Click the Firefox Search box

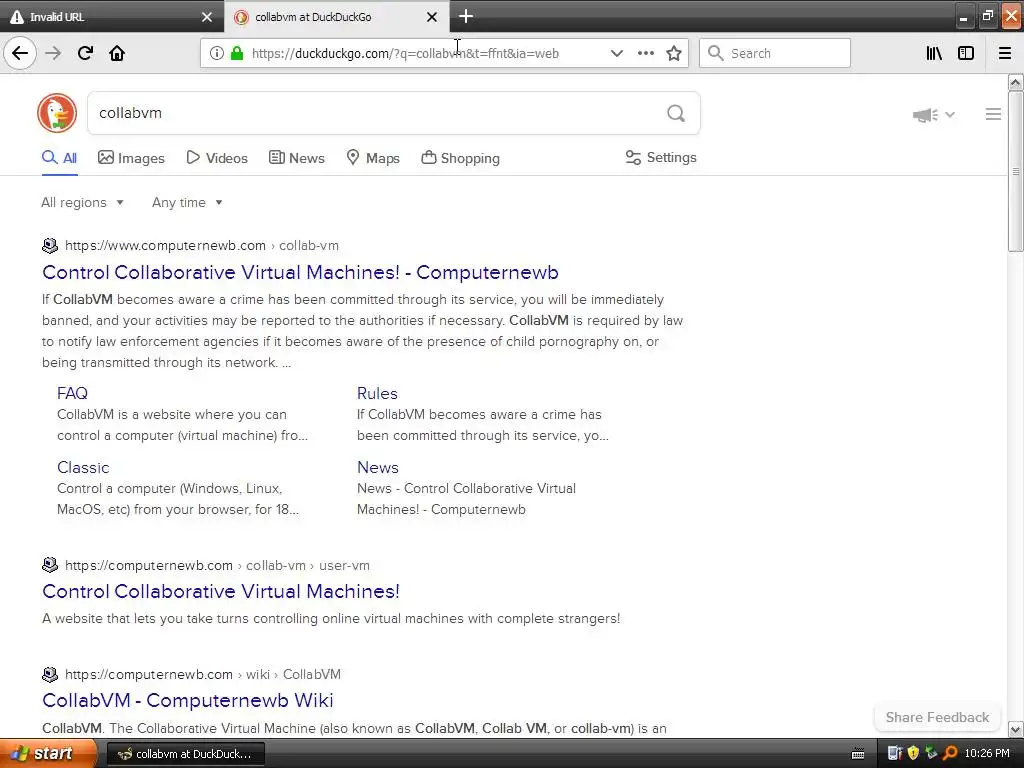[775, 53]
